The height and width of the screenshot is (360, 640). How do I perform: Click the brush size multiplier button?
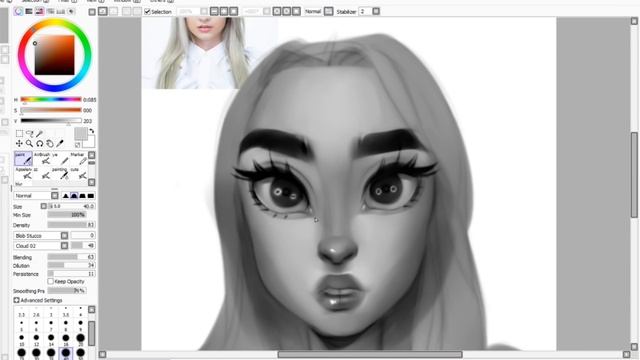(x=44, y=206)
